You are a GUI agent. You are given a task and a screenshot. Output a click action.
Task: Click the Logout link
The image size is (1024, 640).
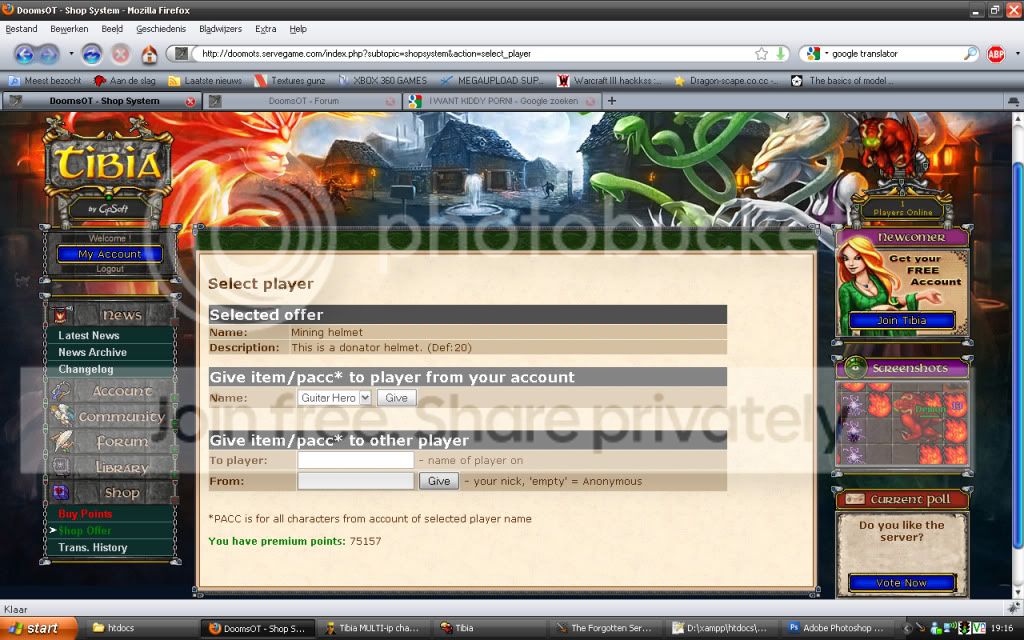click(x=110, y=269)
